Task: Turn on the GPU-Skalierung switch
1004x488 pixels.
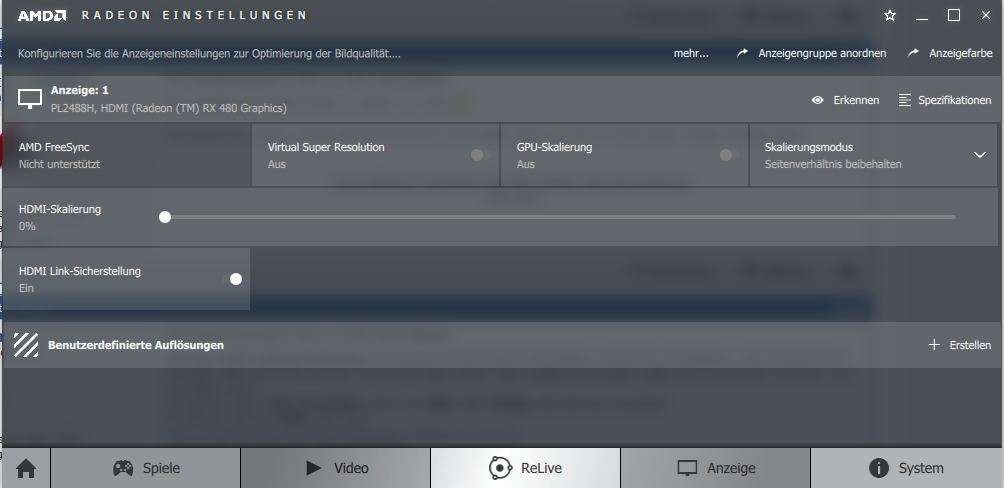Action: point(730,155)
